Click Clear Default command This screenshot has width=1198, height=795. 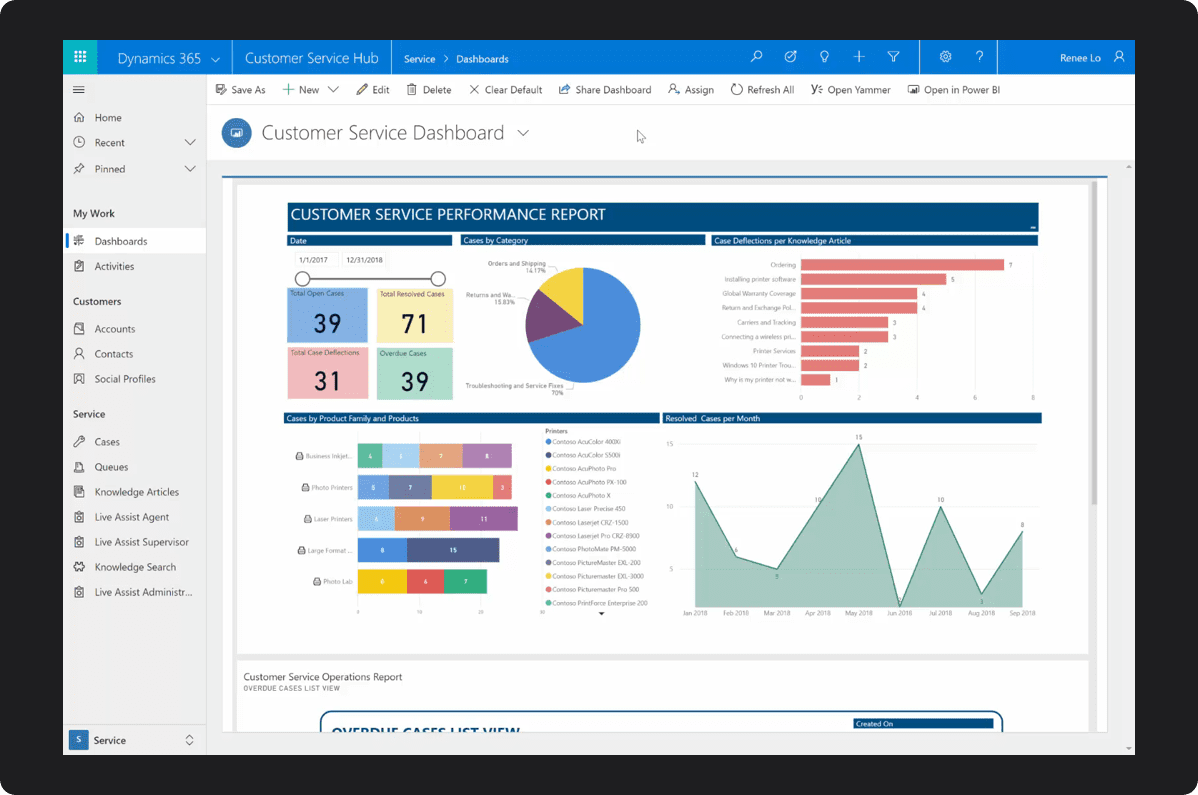tap(506, 90)
